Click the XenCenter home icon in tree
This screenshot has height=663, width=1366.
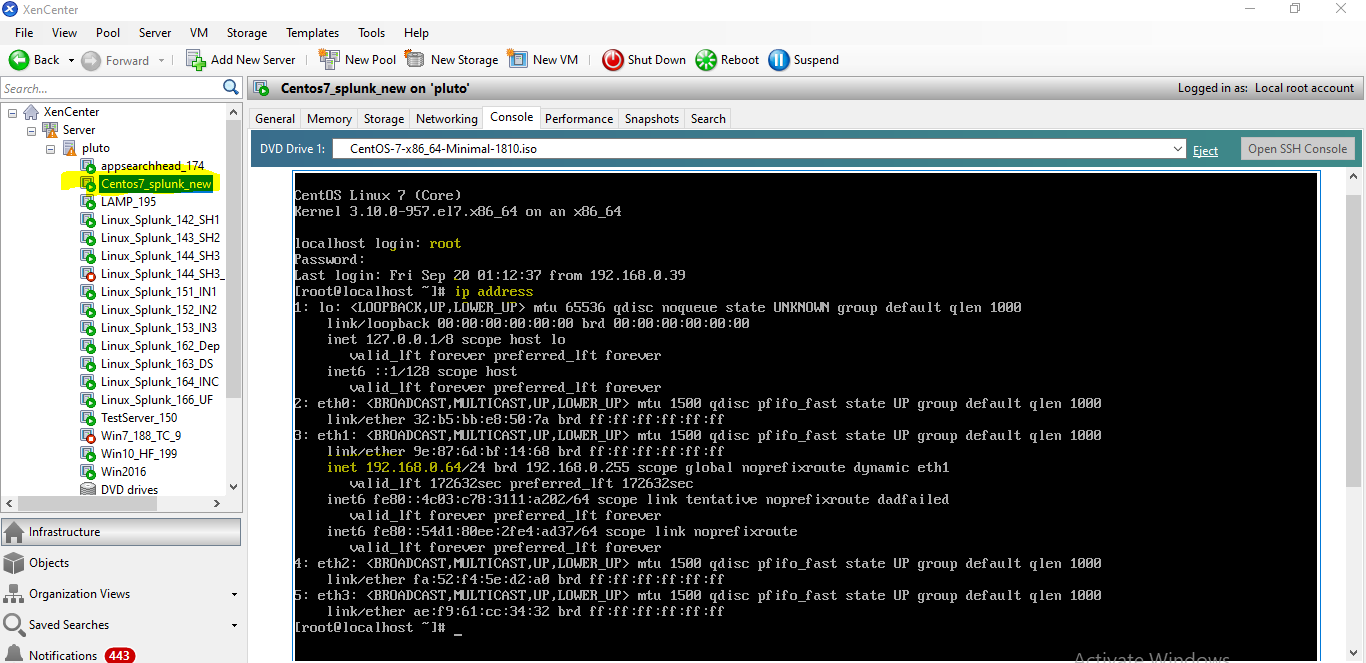(x=32, y=112)
